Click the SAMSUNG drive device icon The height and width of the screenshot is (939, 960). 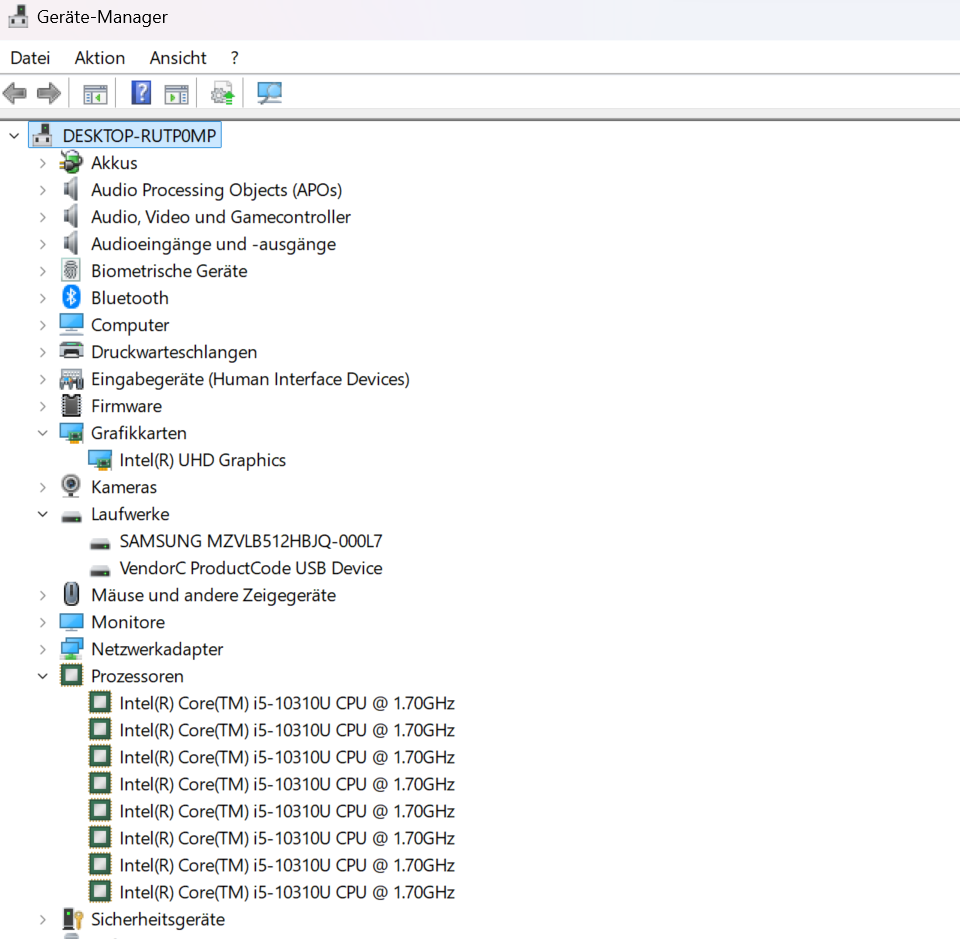pyautogui.click(x=100, y=544)
